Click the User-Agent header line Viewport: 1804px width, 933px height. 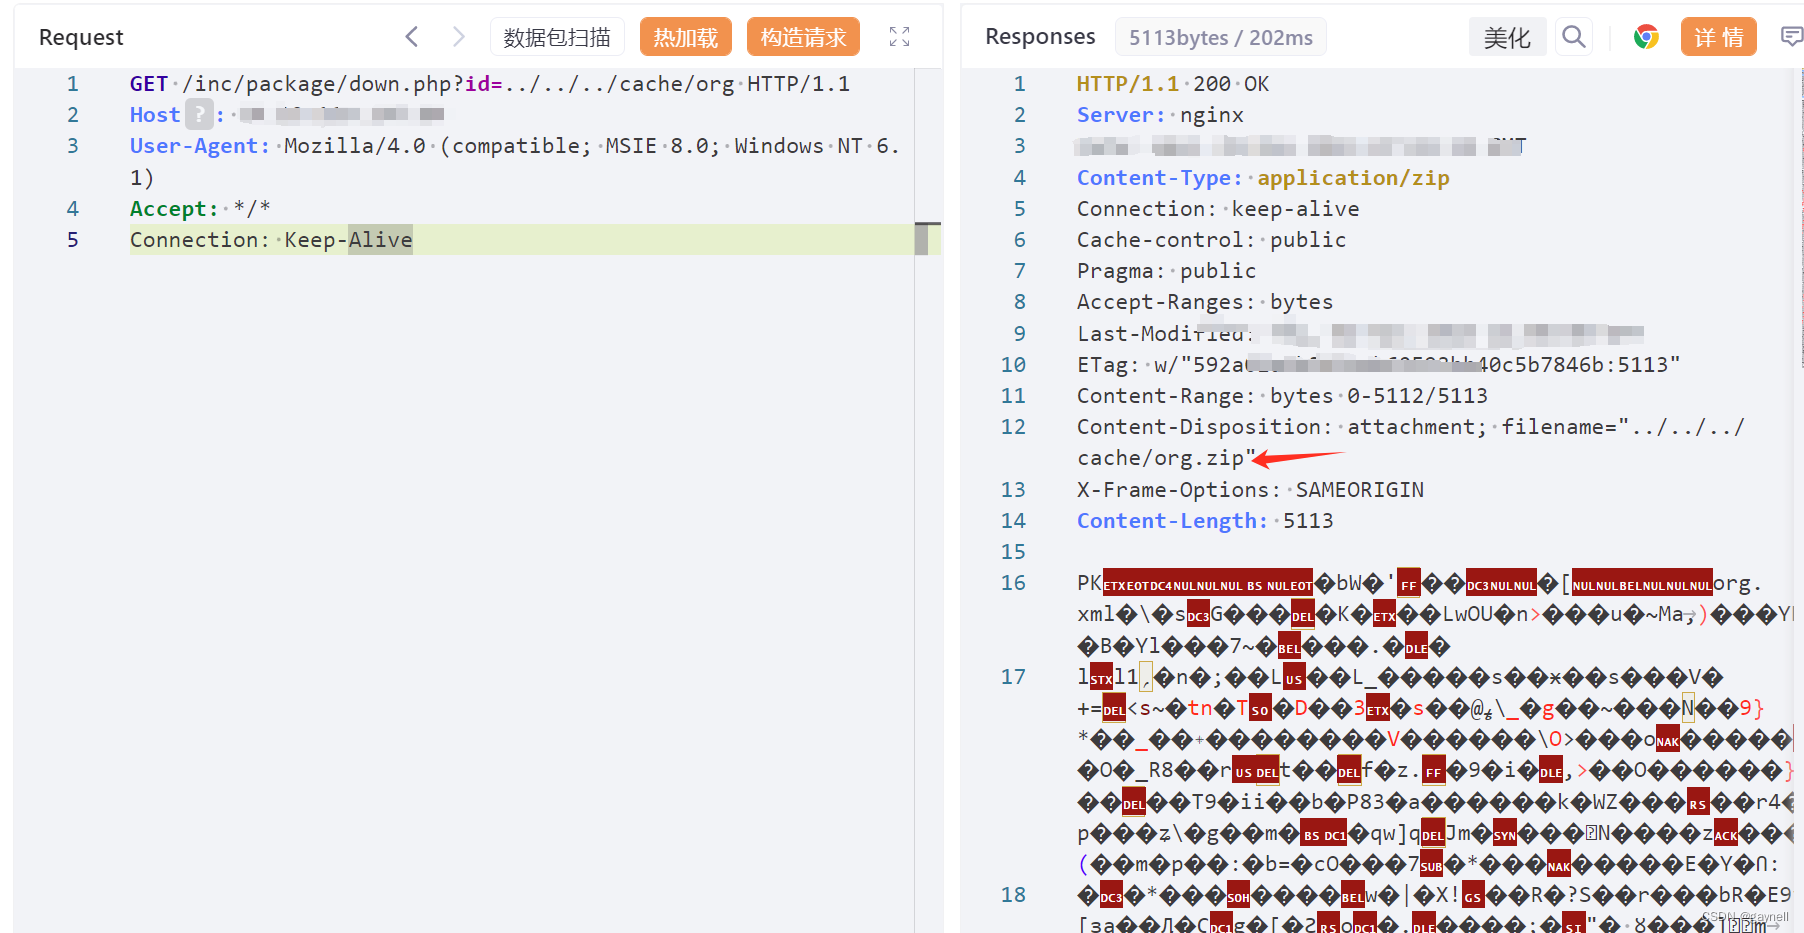[515, 161]
